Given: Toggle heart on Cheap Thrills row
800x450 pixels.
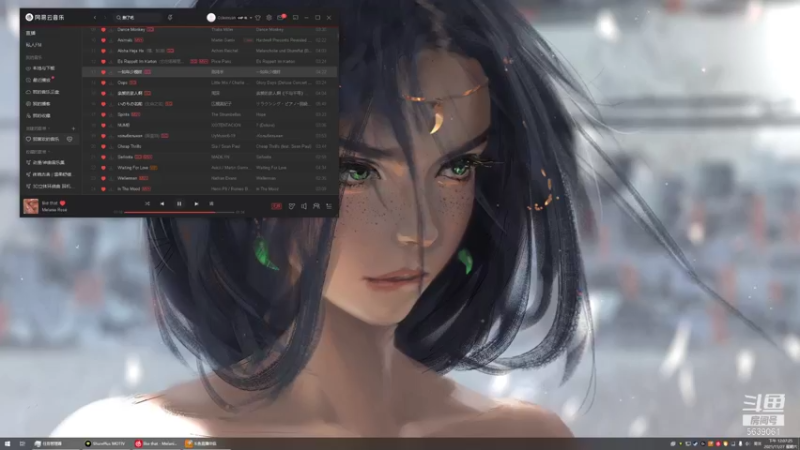Looking at the screenshot, I should point(104,146).
